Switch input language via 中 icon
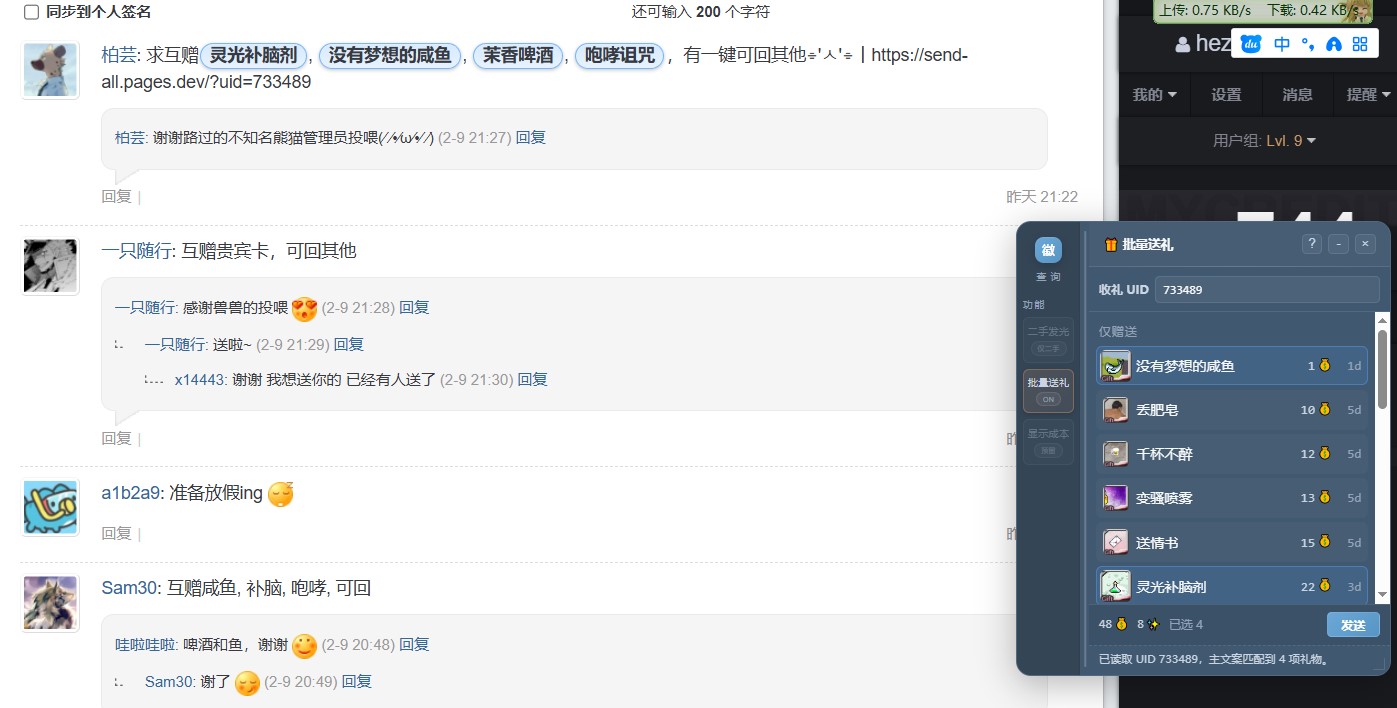This screenshot has width=1397, height=708. 1281,44
